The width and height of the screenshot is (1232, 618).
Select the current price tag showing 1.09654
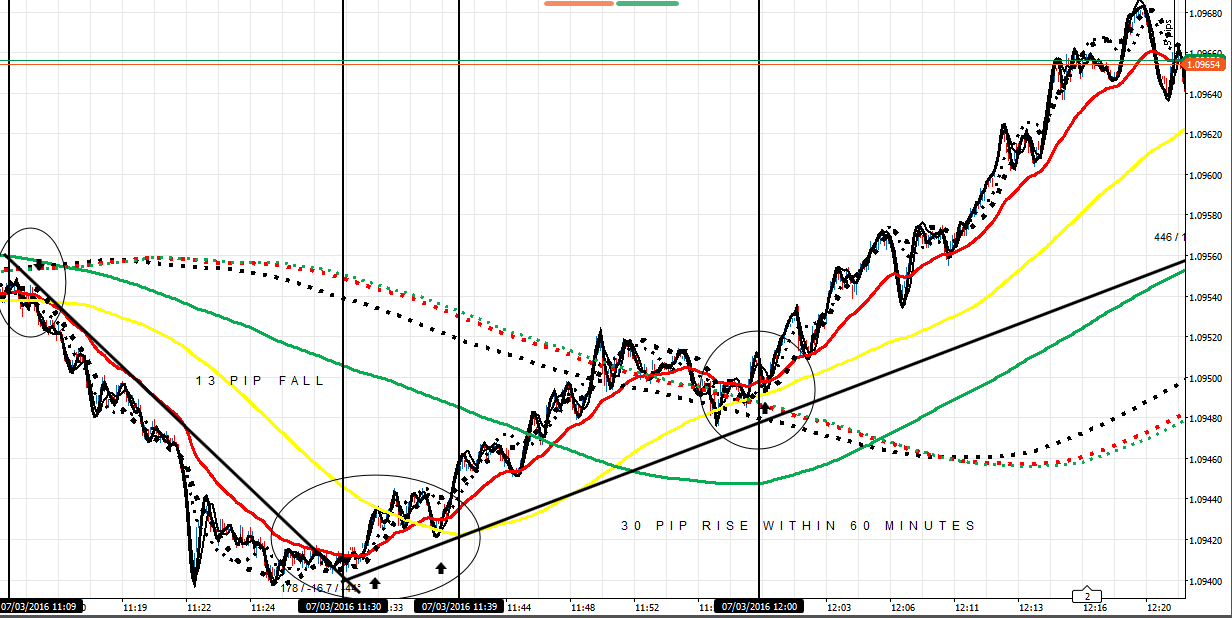1205,62
